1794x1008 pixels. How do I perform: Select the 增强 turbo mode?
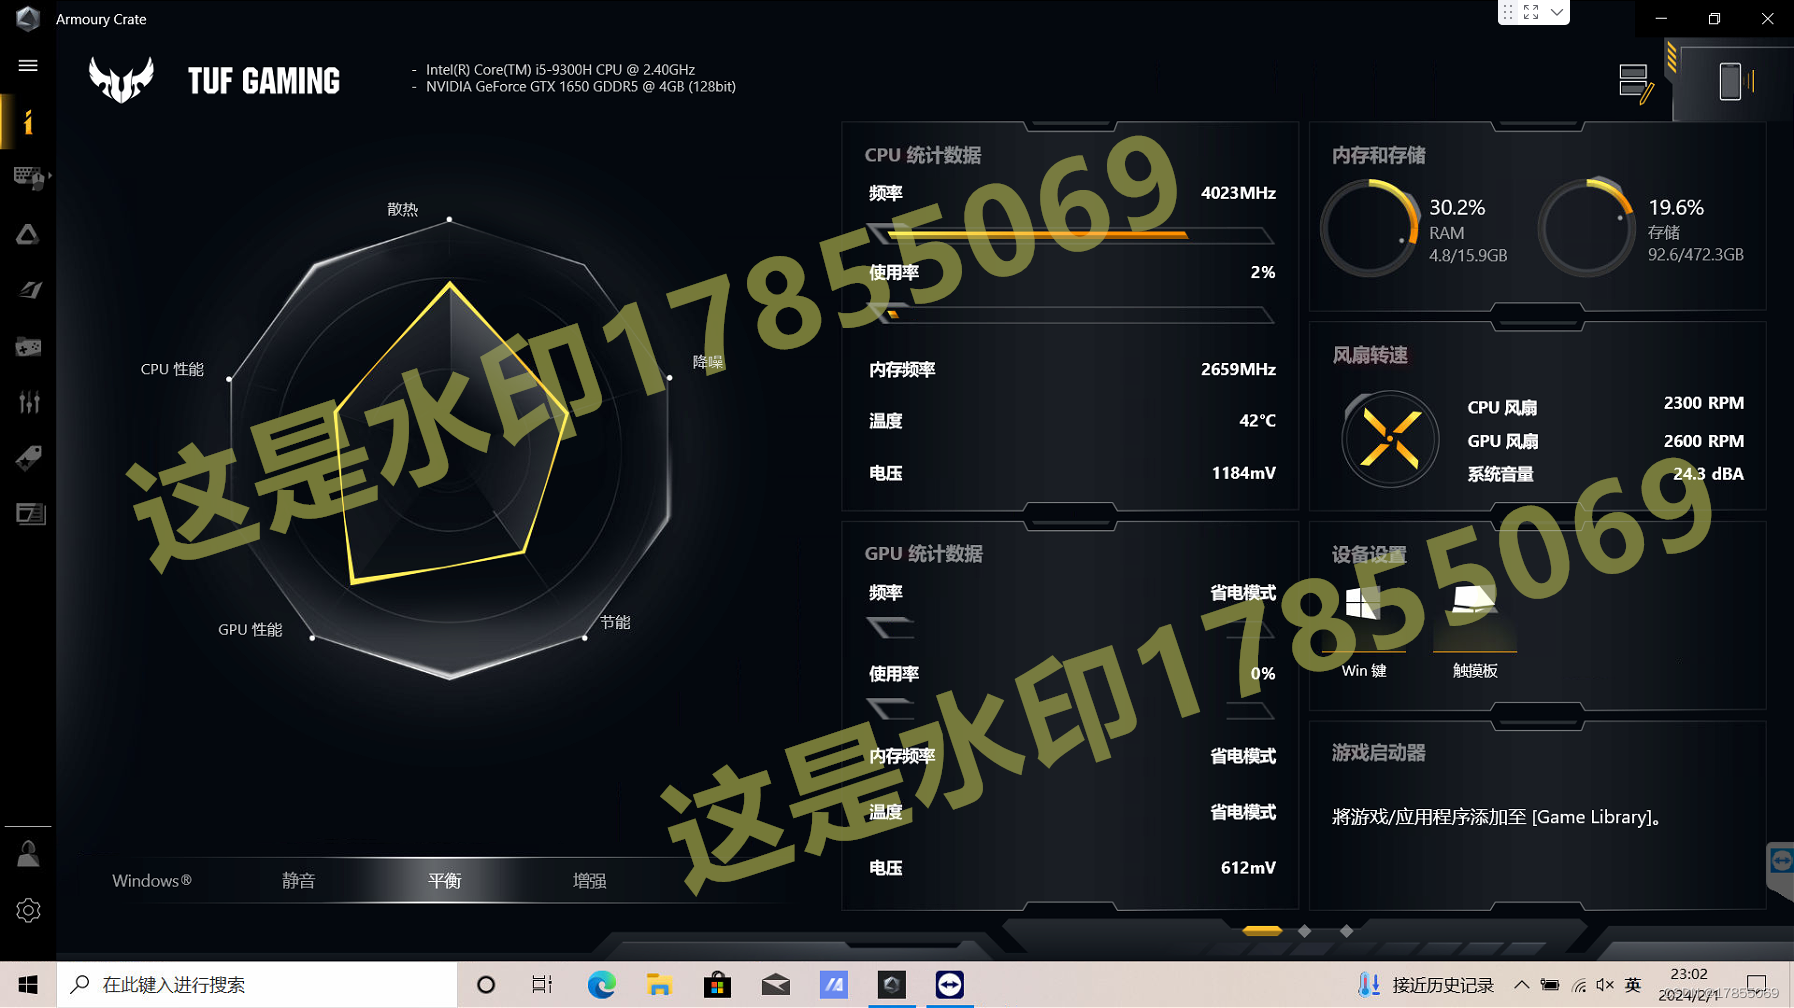[x=589, y=880]
